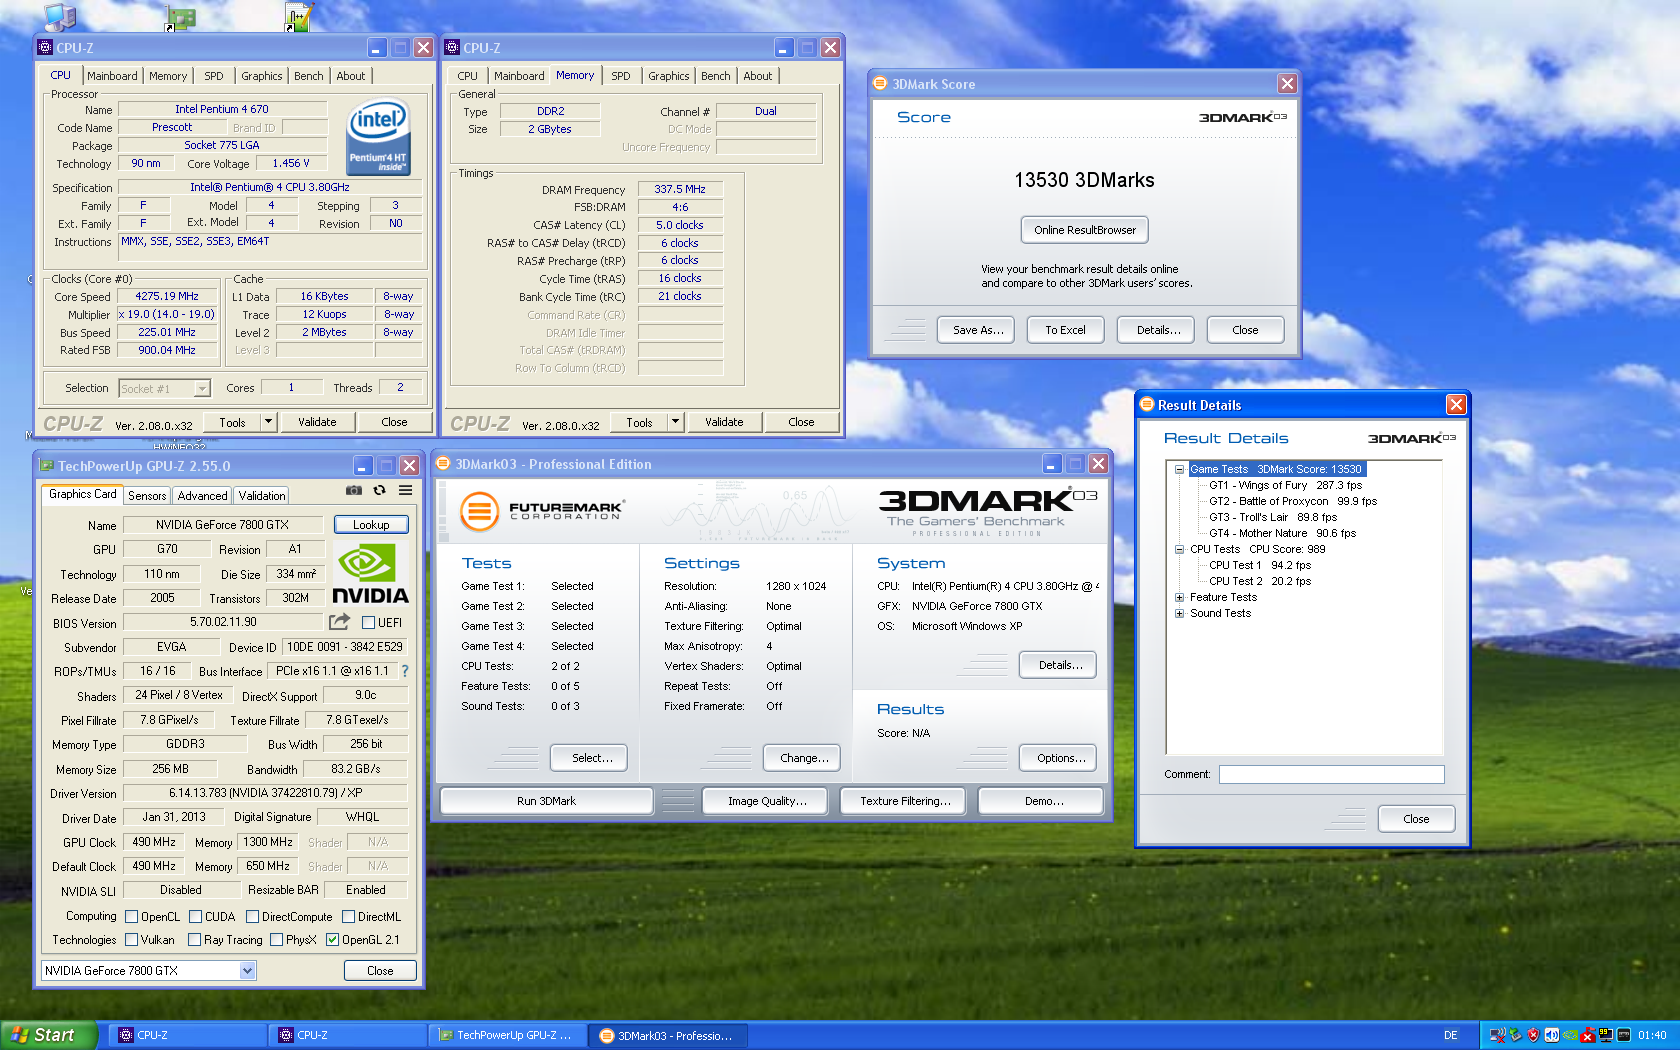Image resolution: width=1680 pixels, height=1050 pixels.
Task: Click the Intel Pentium 4 HT logo
Action: pos(378,137)
